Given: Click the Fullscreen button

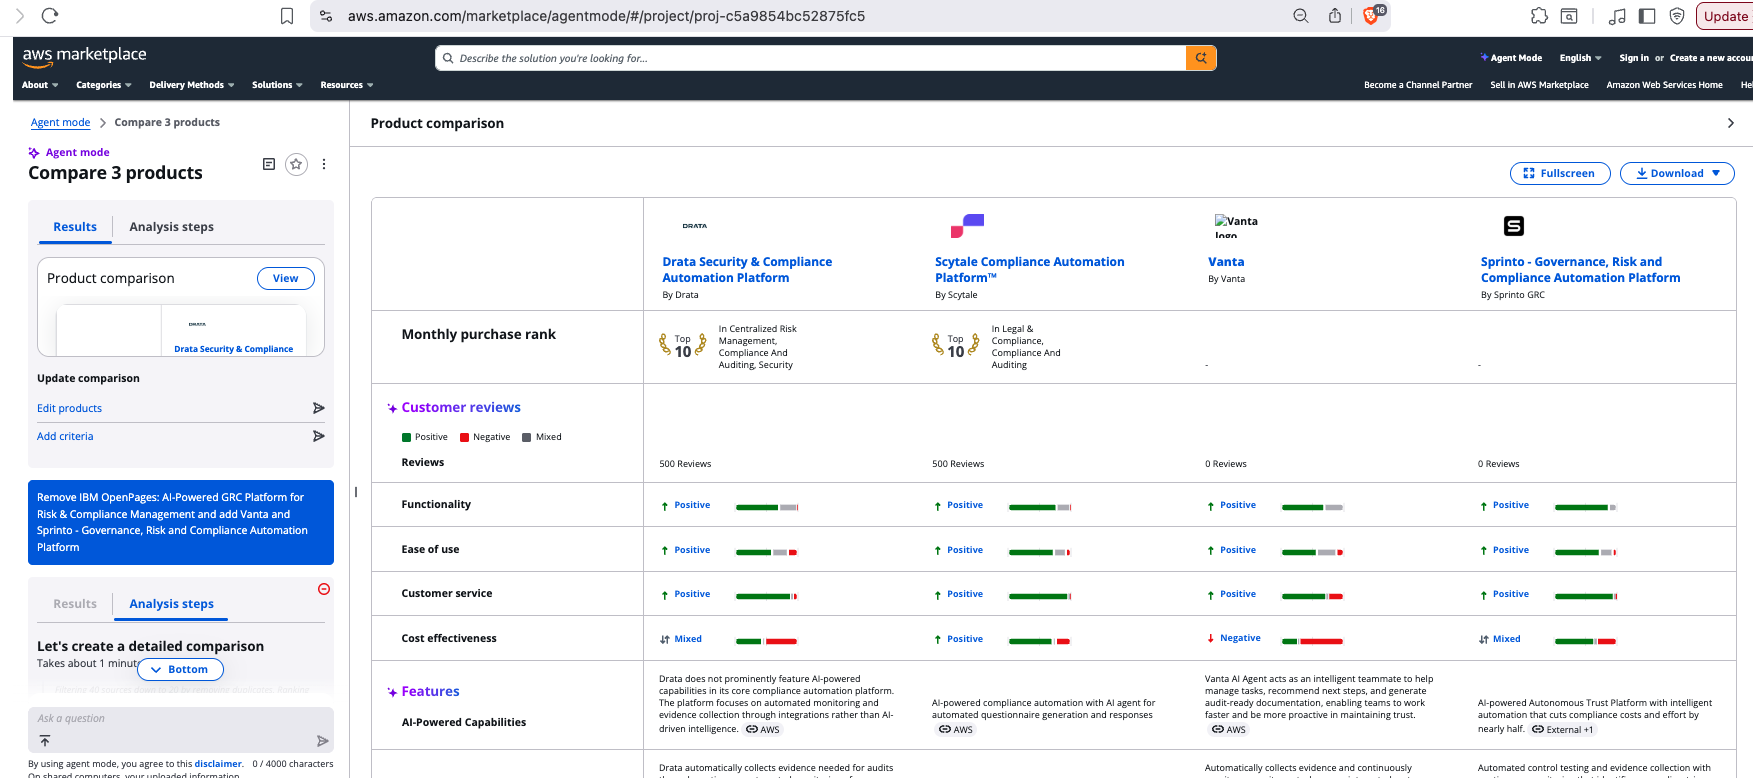Looking at the screenshot, I should pyautogui.click(x=1559, y=173).
